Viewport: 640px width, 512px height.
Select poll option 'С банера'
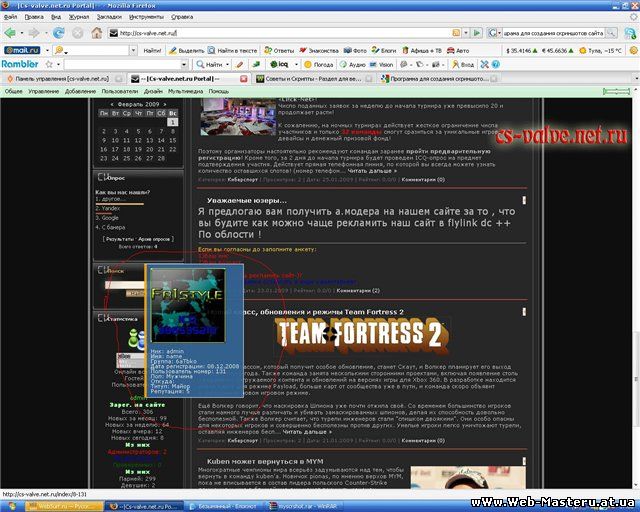click(110, 226)
